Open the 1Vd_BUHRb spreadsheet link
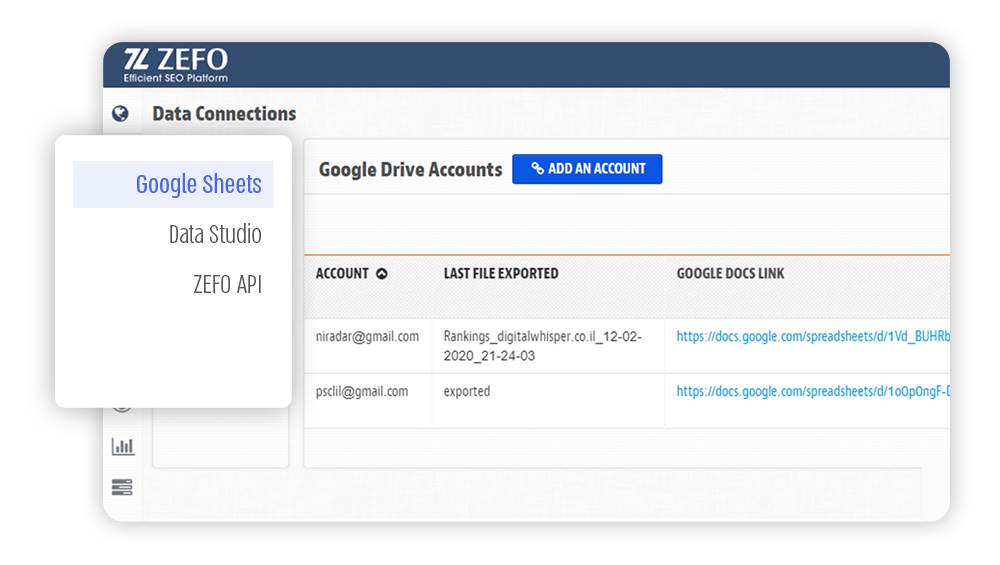 tap(813, 337)
